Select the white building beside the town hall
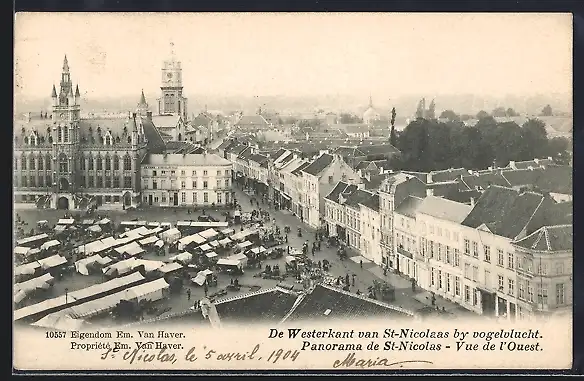The width and height of the screenshot is (584, 381). coord(186,180)
